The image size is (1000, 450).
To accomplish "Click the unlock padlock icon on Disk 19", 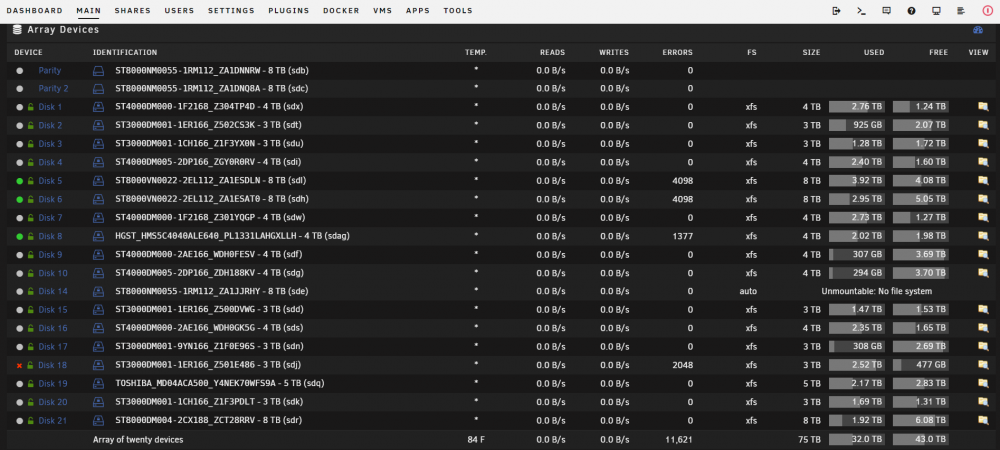I will pyautogui.click(x=30, y=384).
